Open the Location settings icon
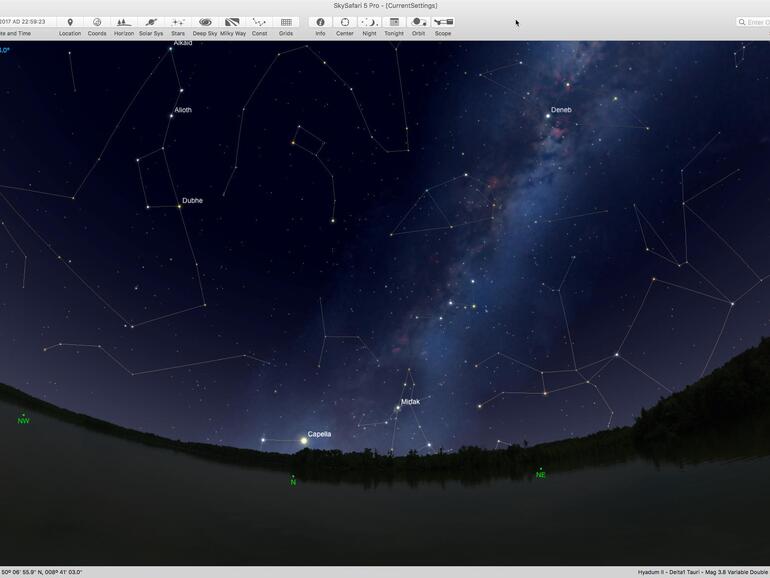 click(x=70, y=22)
